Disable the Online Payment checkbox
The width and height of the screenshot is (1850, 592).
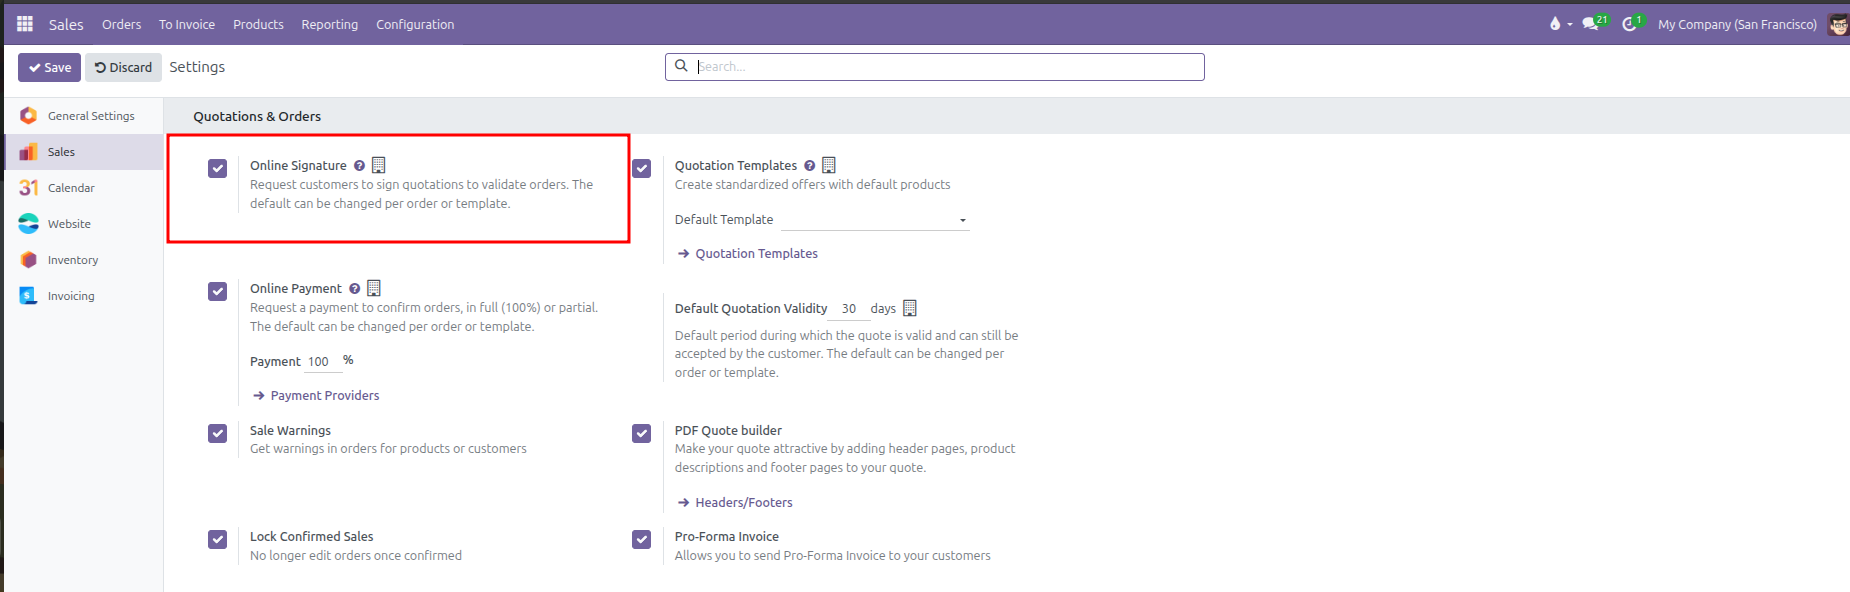(217, 291)
